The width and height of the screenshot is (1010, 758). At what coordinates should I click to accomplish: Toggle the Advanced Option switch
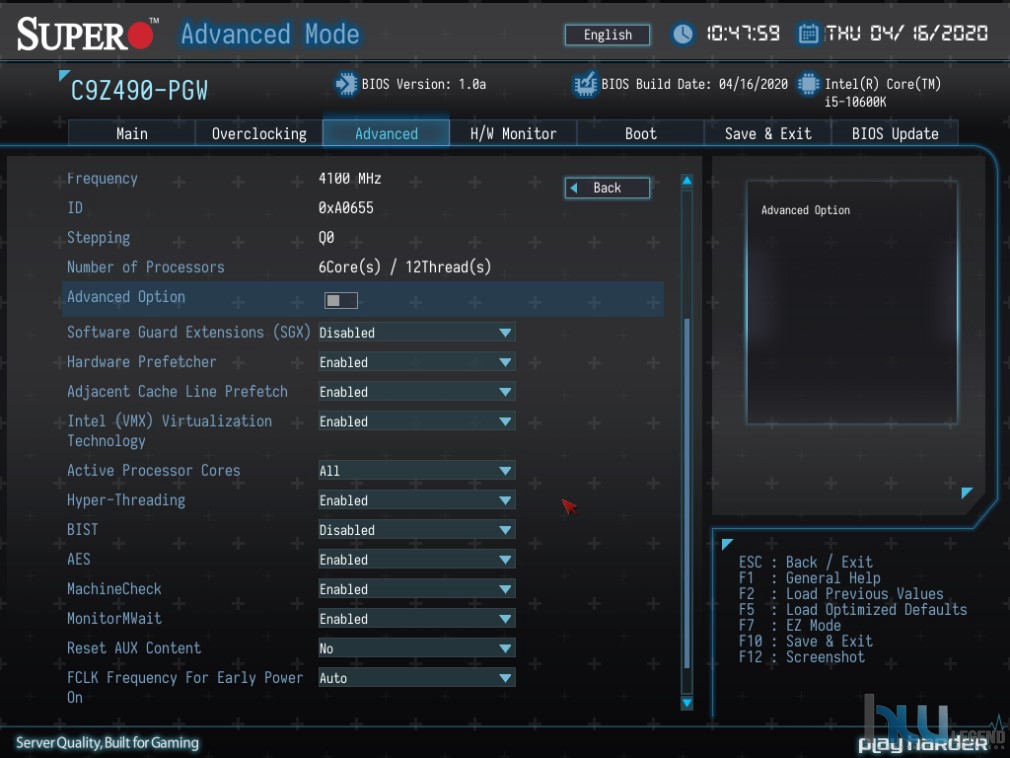(341, 300)
